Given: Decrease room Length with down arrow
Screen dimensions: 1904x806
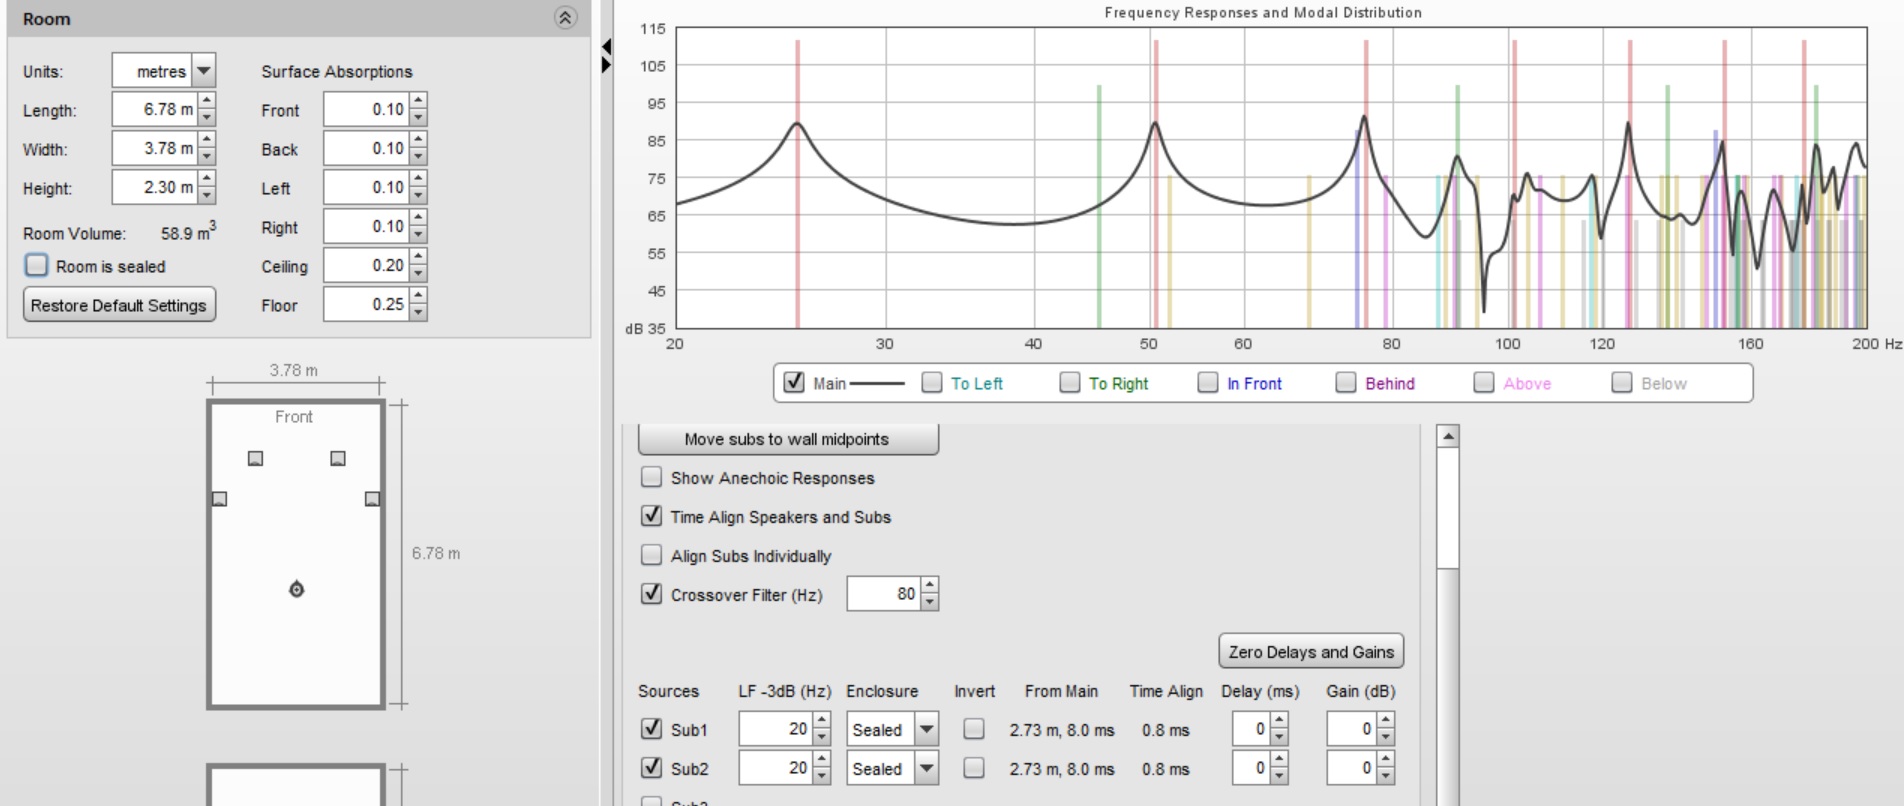Looking at the screenshot, I should [x=206, y=117].
